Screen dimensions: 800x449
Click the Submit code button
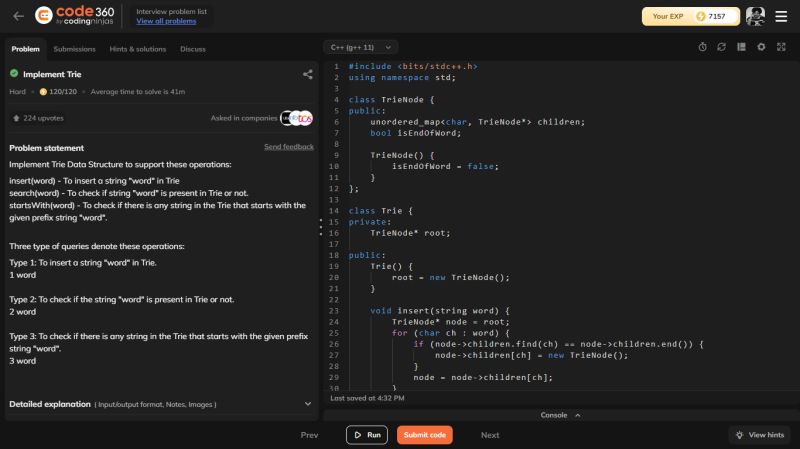[424, 435]
